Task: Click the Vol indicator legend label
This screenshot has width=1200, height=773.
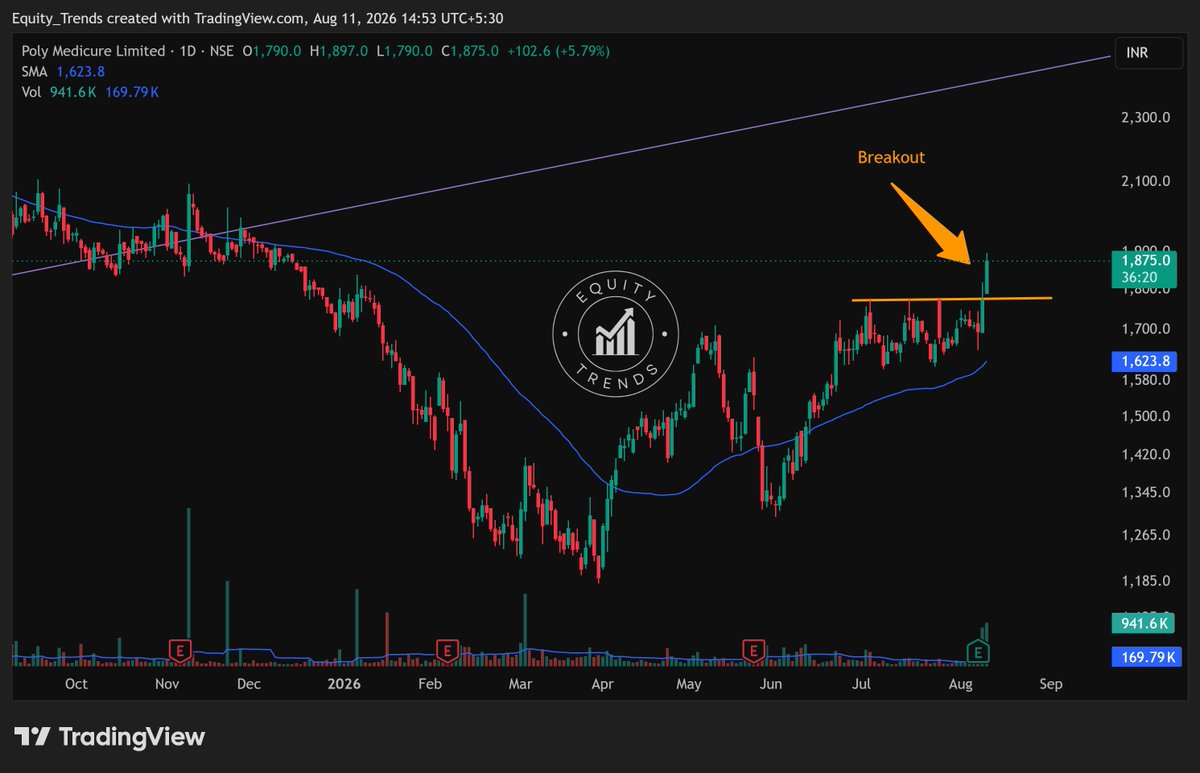Action: [32, 92]
